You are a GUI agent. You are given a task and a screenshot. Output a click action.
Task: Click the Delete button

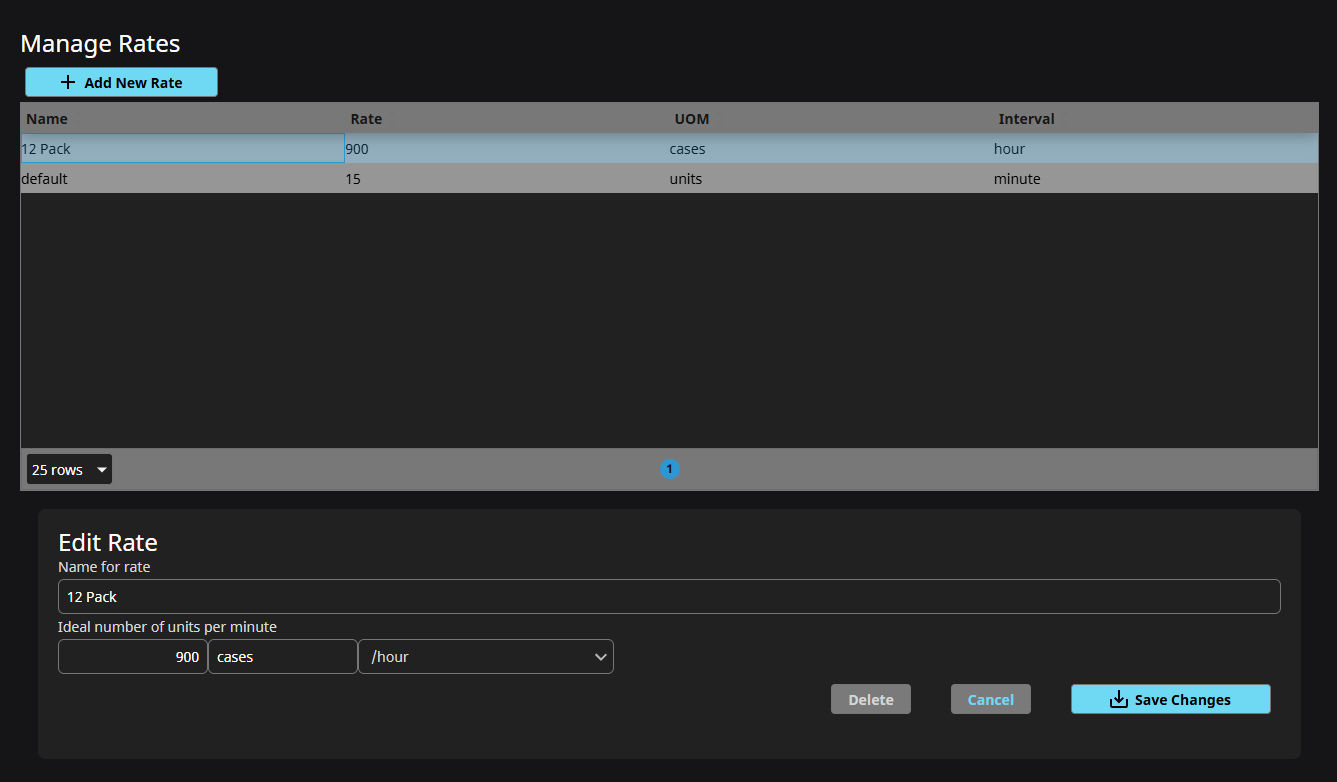pos(870,700)
